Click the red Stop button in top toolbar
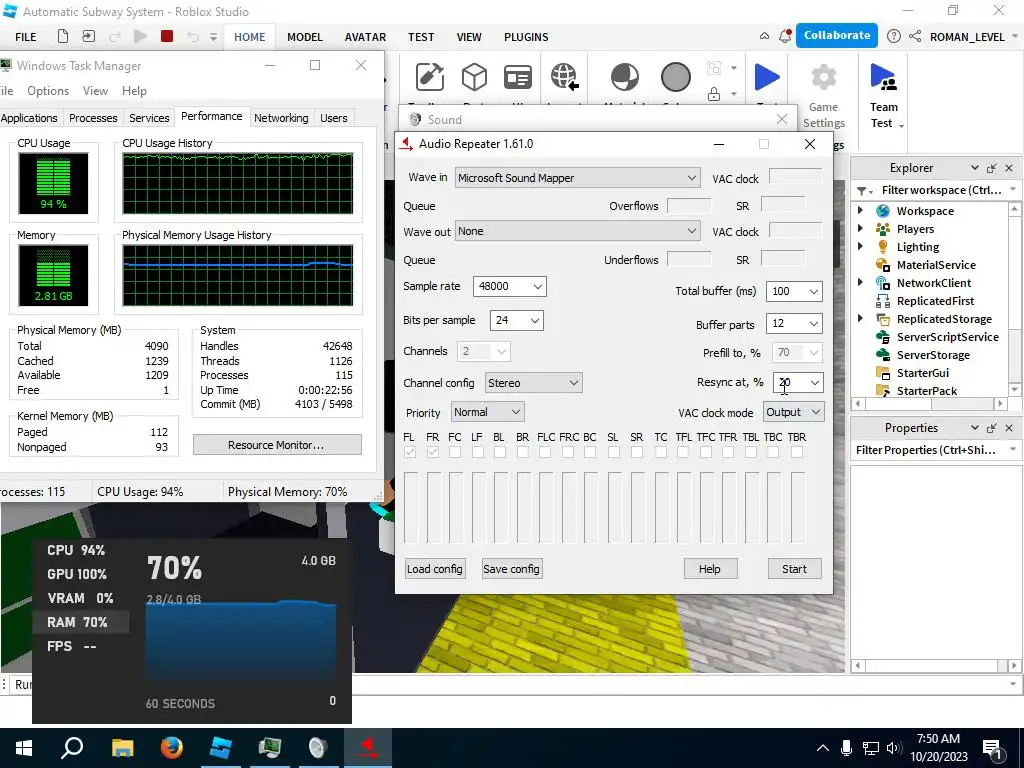This screenshot has width=1024, height=768. tap(167, 37)
